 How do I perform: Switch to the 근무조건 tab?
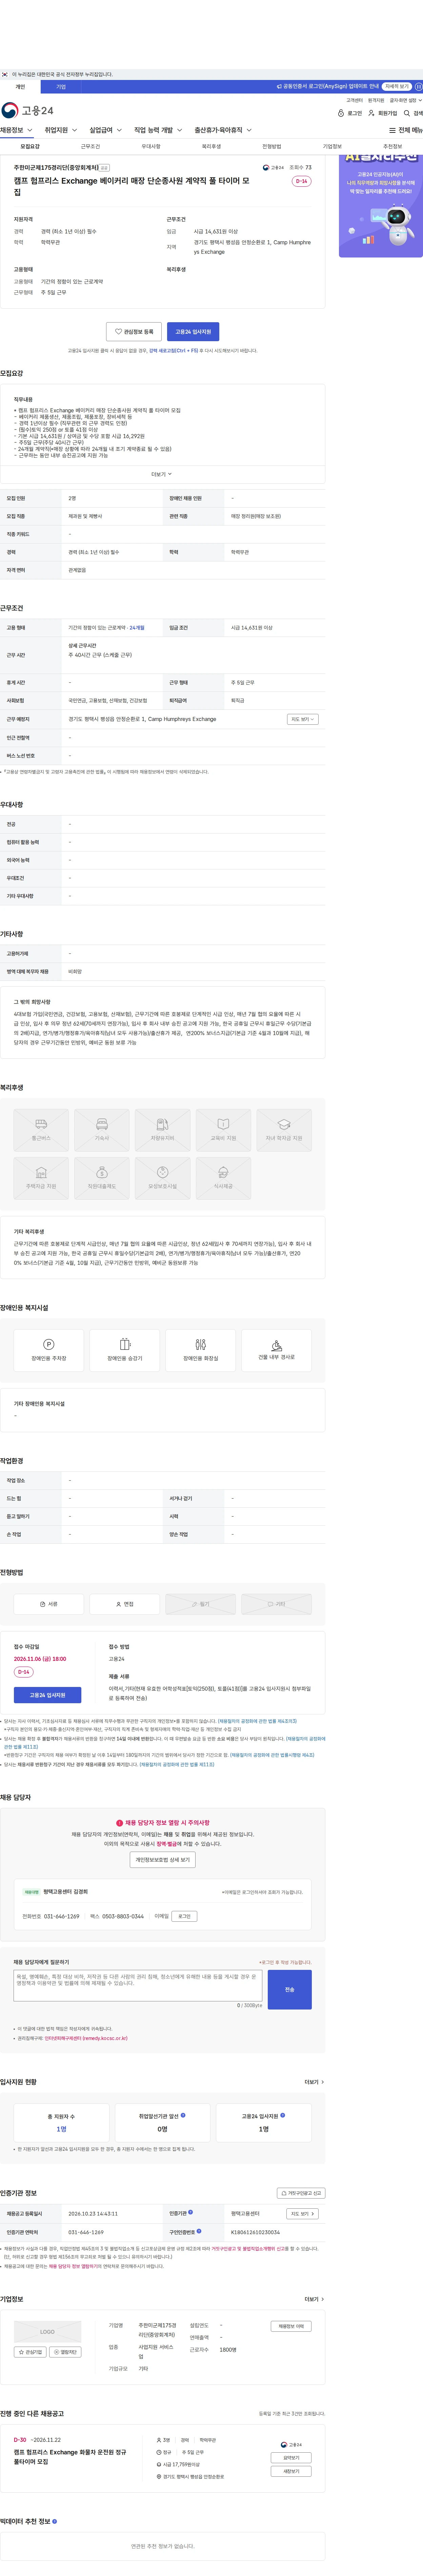[90, 146]
